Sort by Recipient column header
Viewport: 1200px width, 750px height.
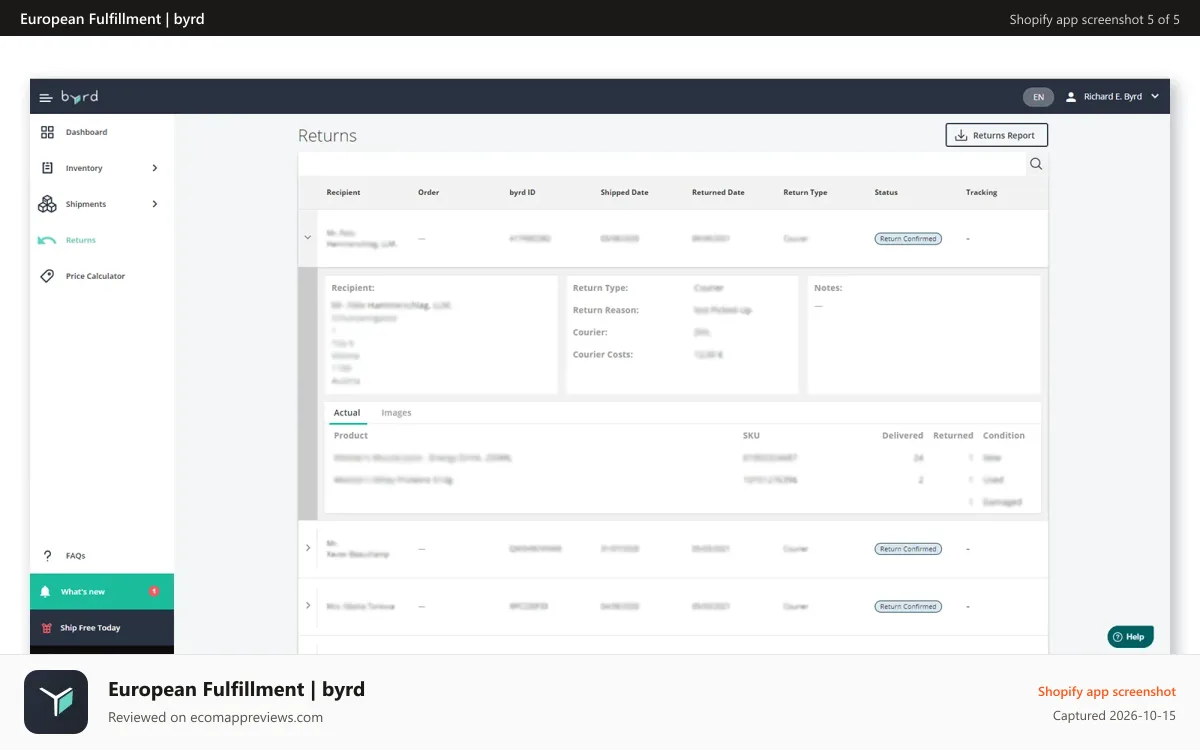(343, 192)
